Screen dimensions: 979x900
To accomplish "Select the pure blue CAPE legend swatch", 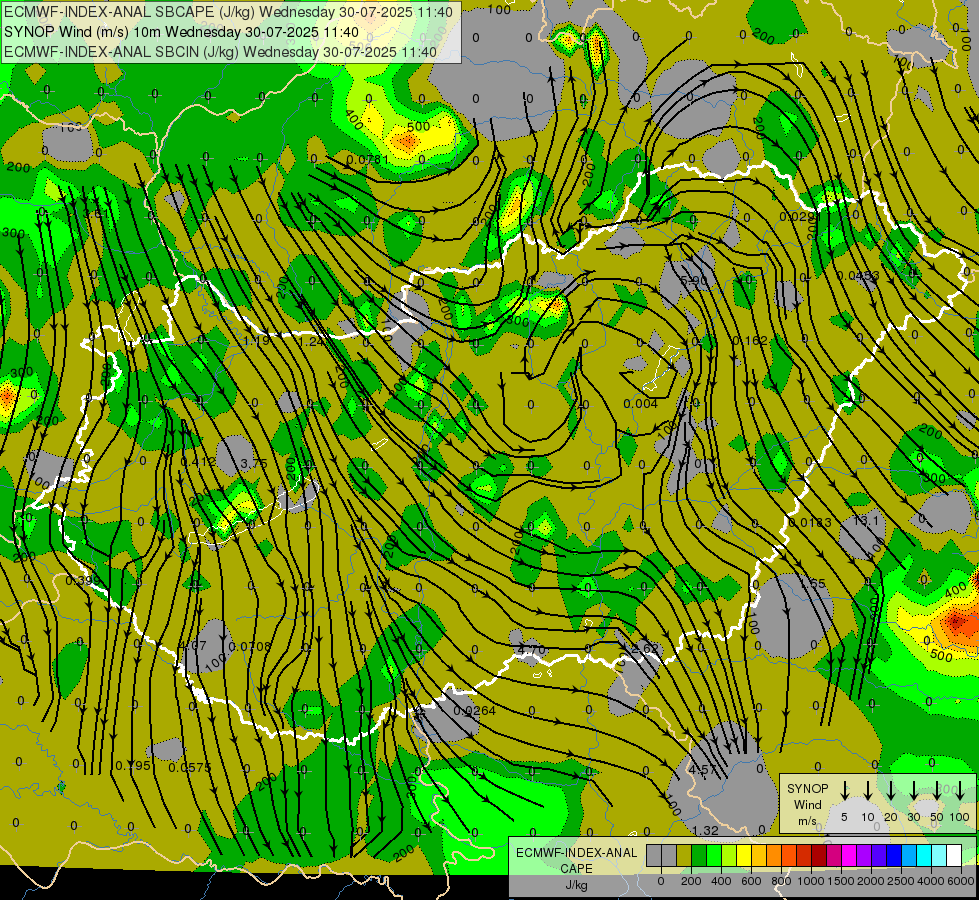I will coord(894,856).
